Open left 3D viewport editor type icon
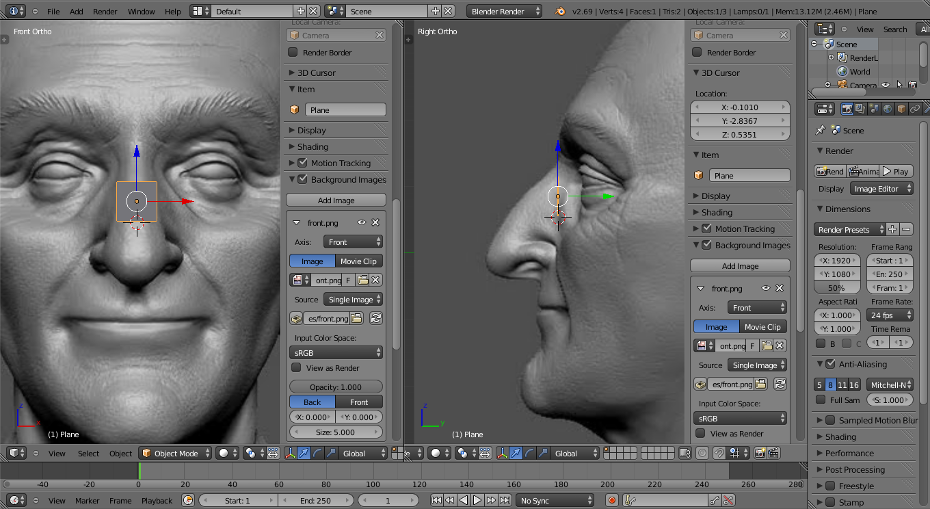930x509 pixels. (x=15, y=453)
